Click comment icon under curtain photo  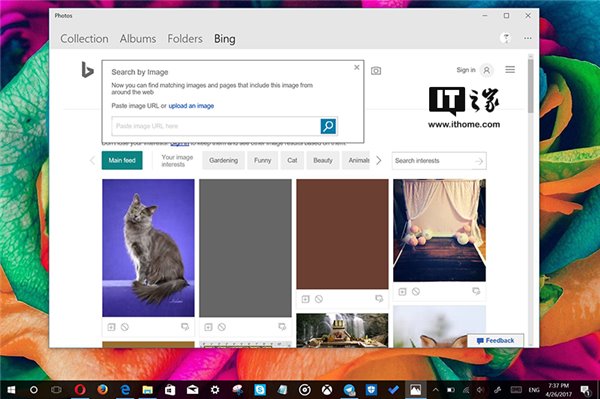click(476, 292)
